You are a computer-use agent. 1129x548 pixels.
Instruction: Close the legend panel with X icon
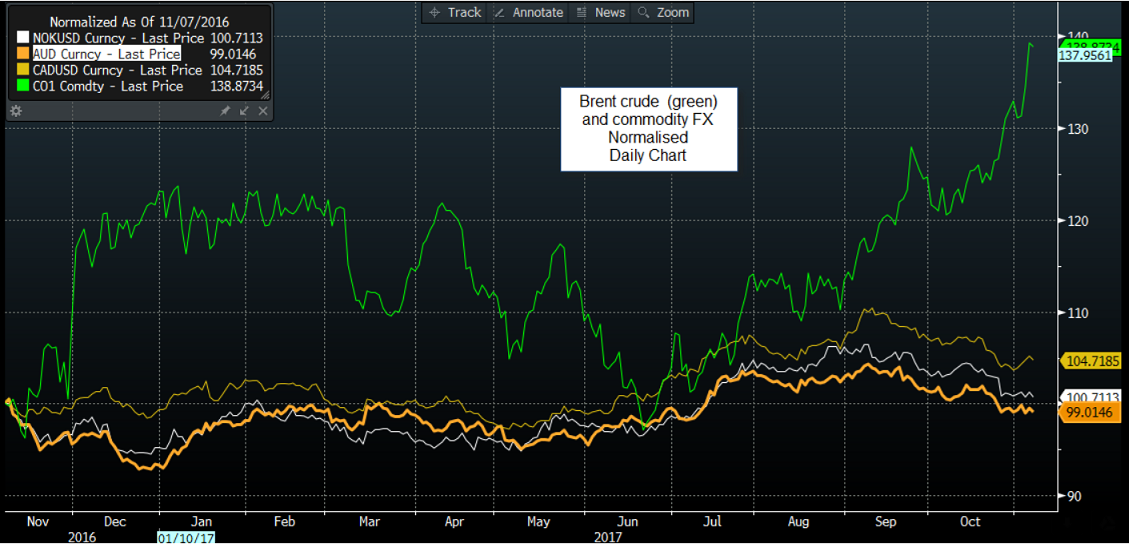tap(262, 111)
